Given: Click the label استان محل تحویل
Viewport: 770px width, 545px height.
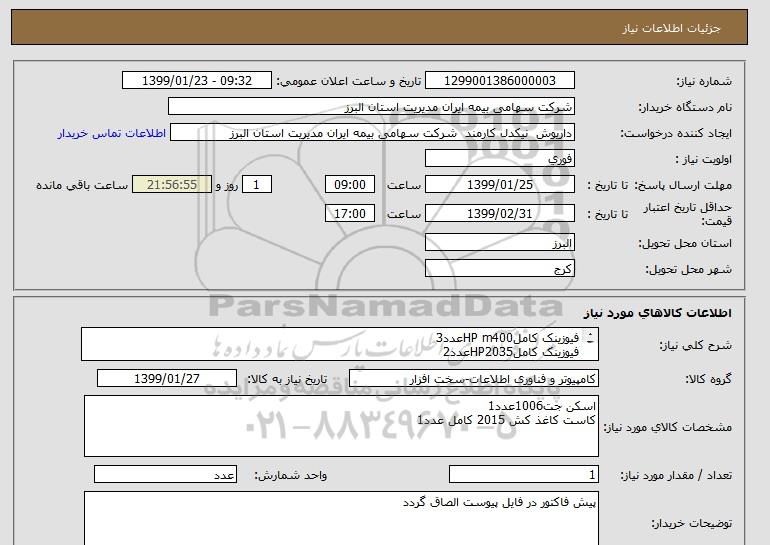Looking at the screenshot, I should click(685, 243).
